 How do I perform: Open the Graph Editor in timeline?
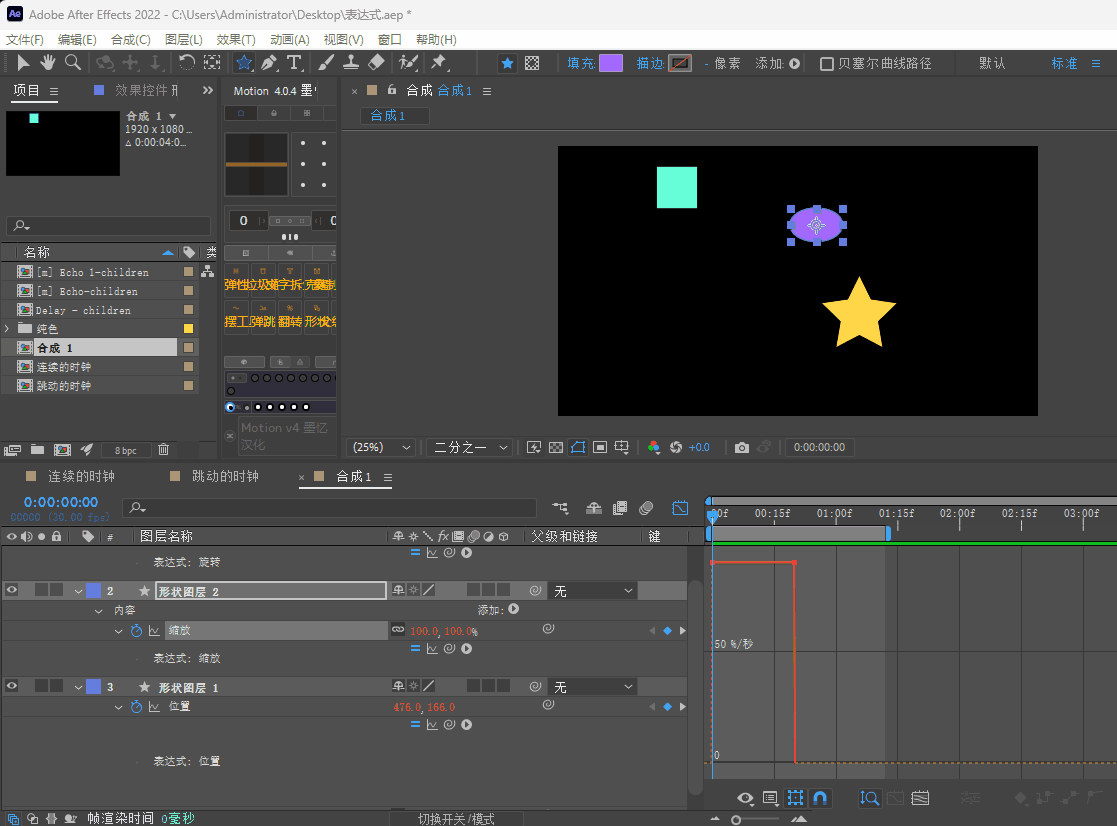680,508
